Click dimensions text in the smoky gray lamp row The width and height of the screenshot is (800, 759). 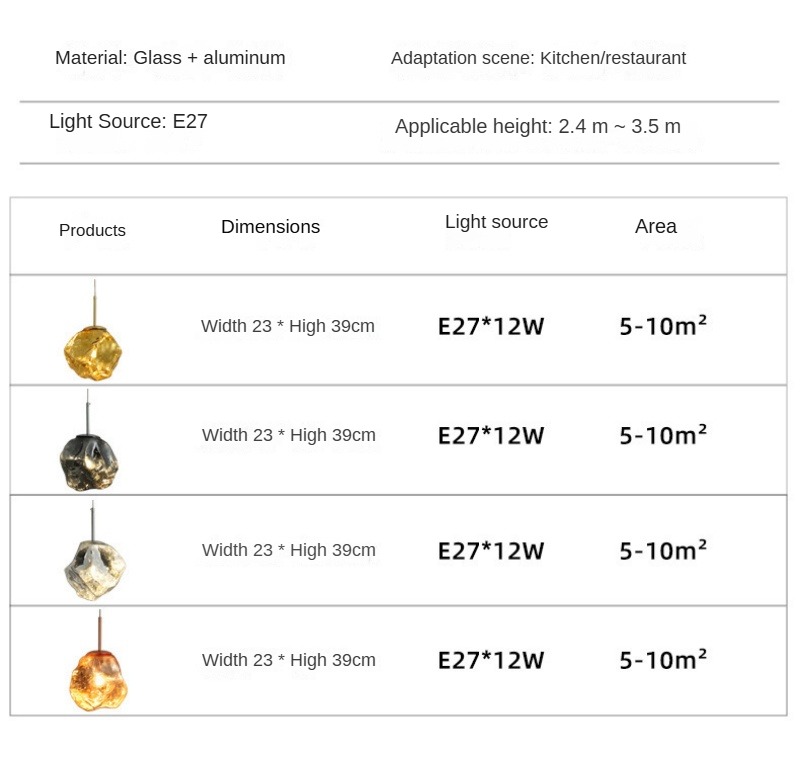[289, 435]
